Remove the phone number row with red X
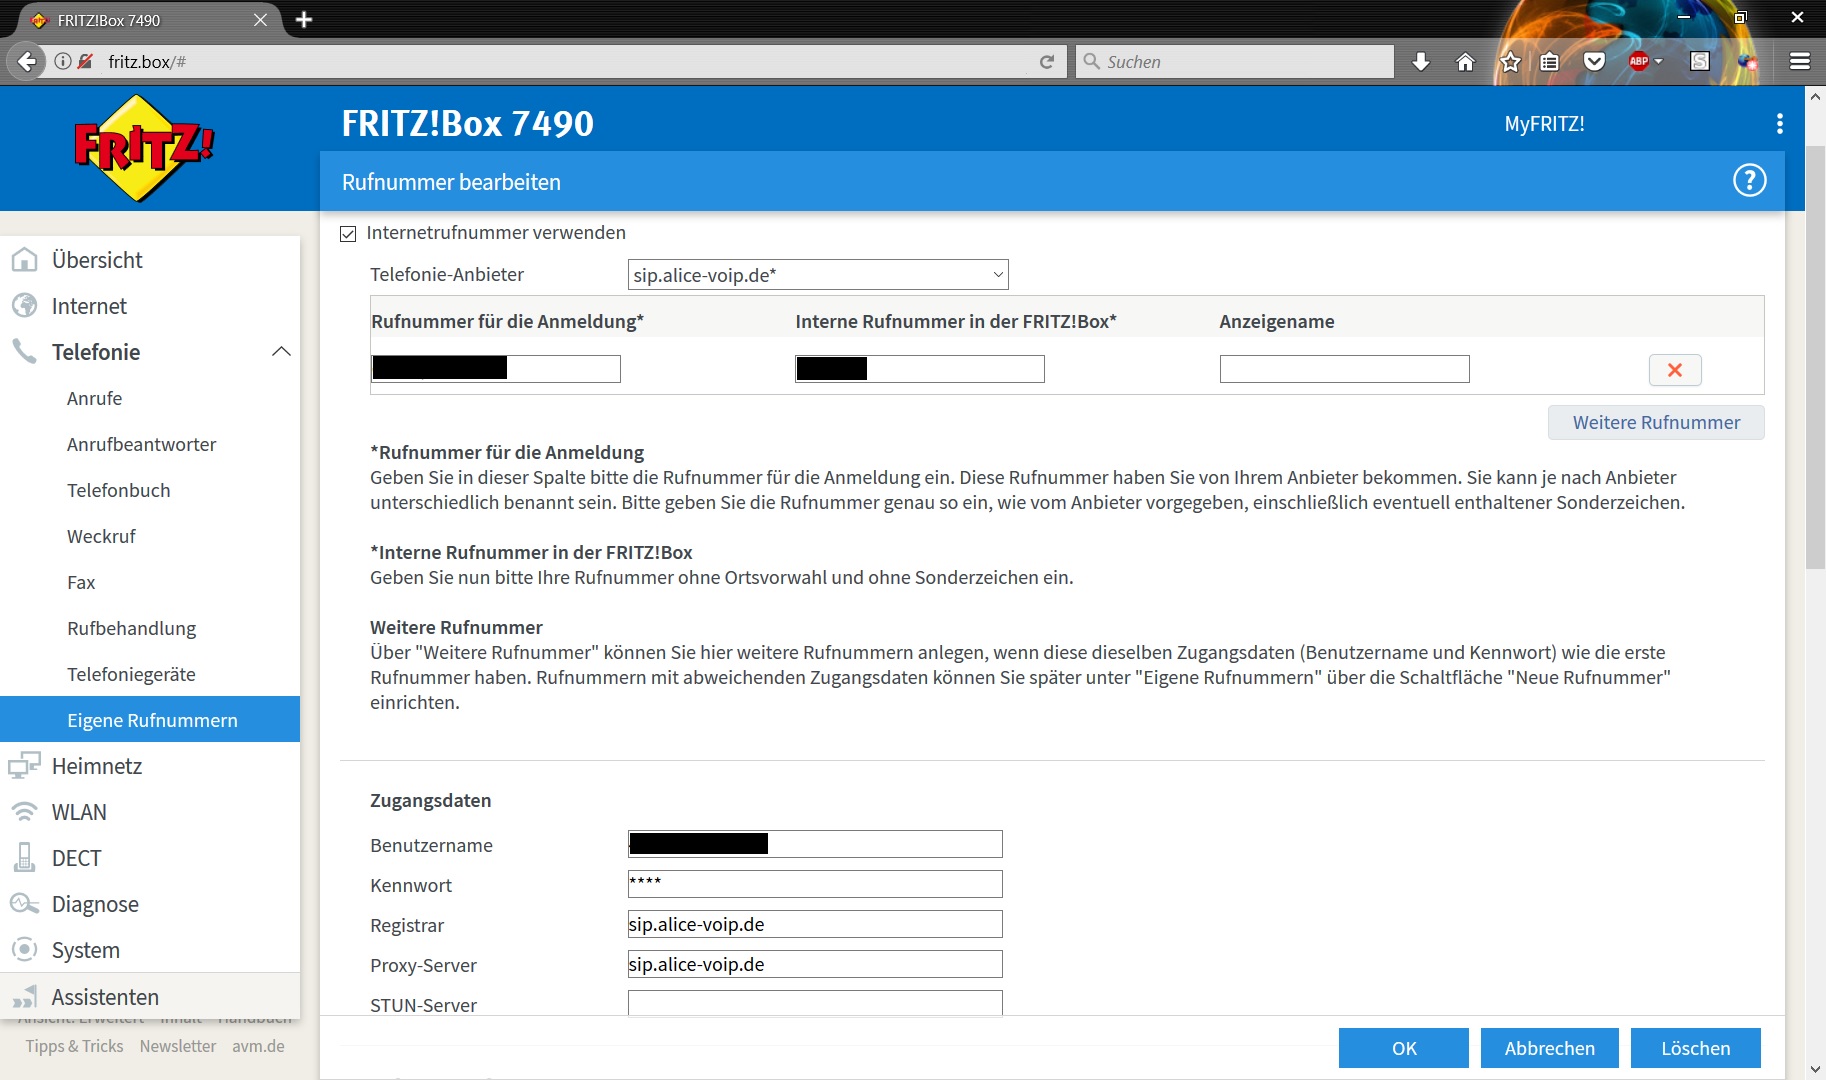Image resolution: width=1826 pixels, height=1080 pixels. point(1675,370)
